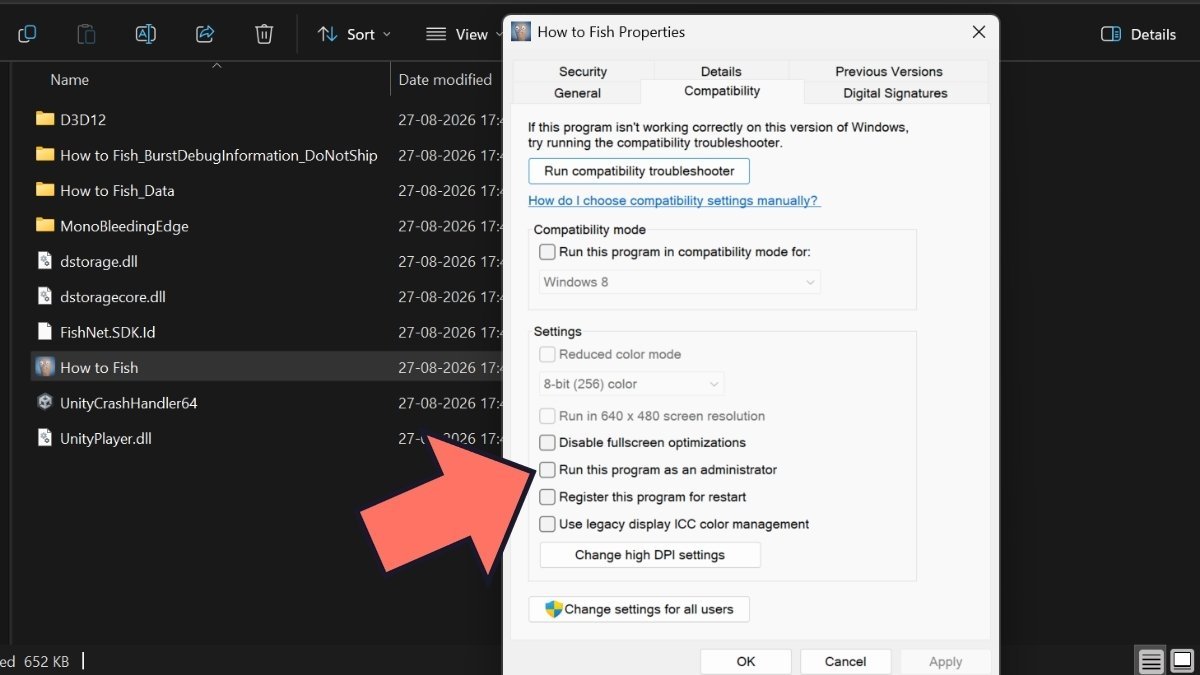Open the View dropdown in Explorer
This screenshot has width=1200, height=675.
464,34
